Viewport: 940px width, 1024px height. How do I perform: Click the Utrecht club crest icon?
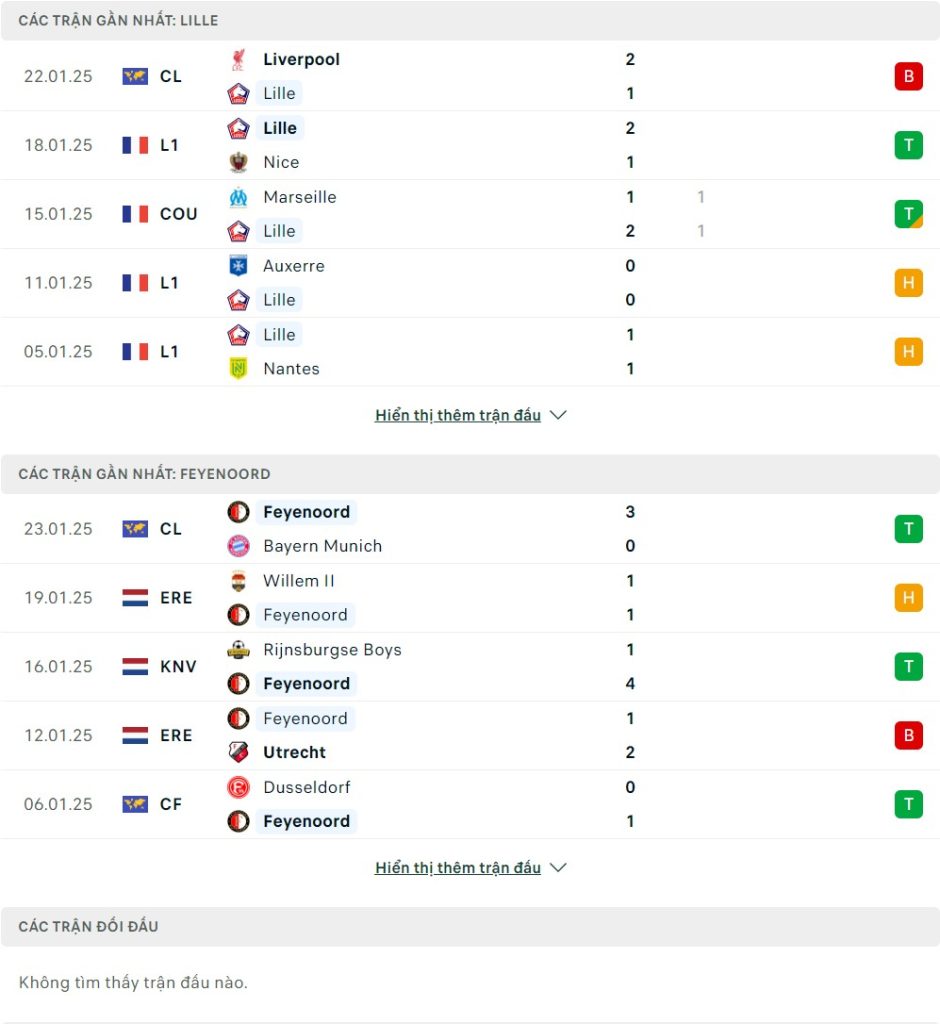click(238, 752)
